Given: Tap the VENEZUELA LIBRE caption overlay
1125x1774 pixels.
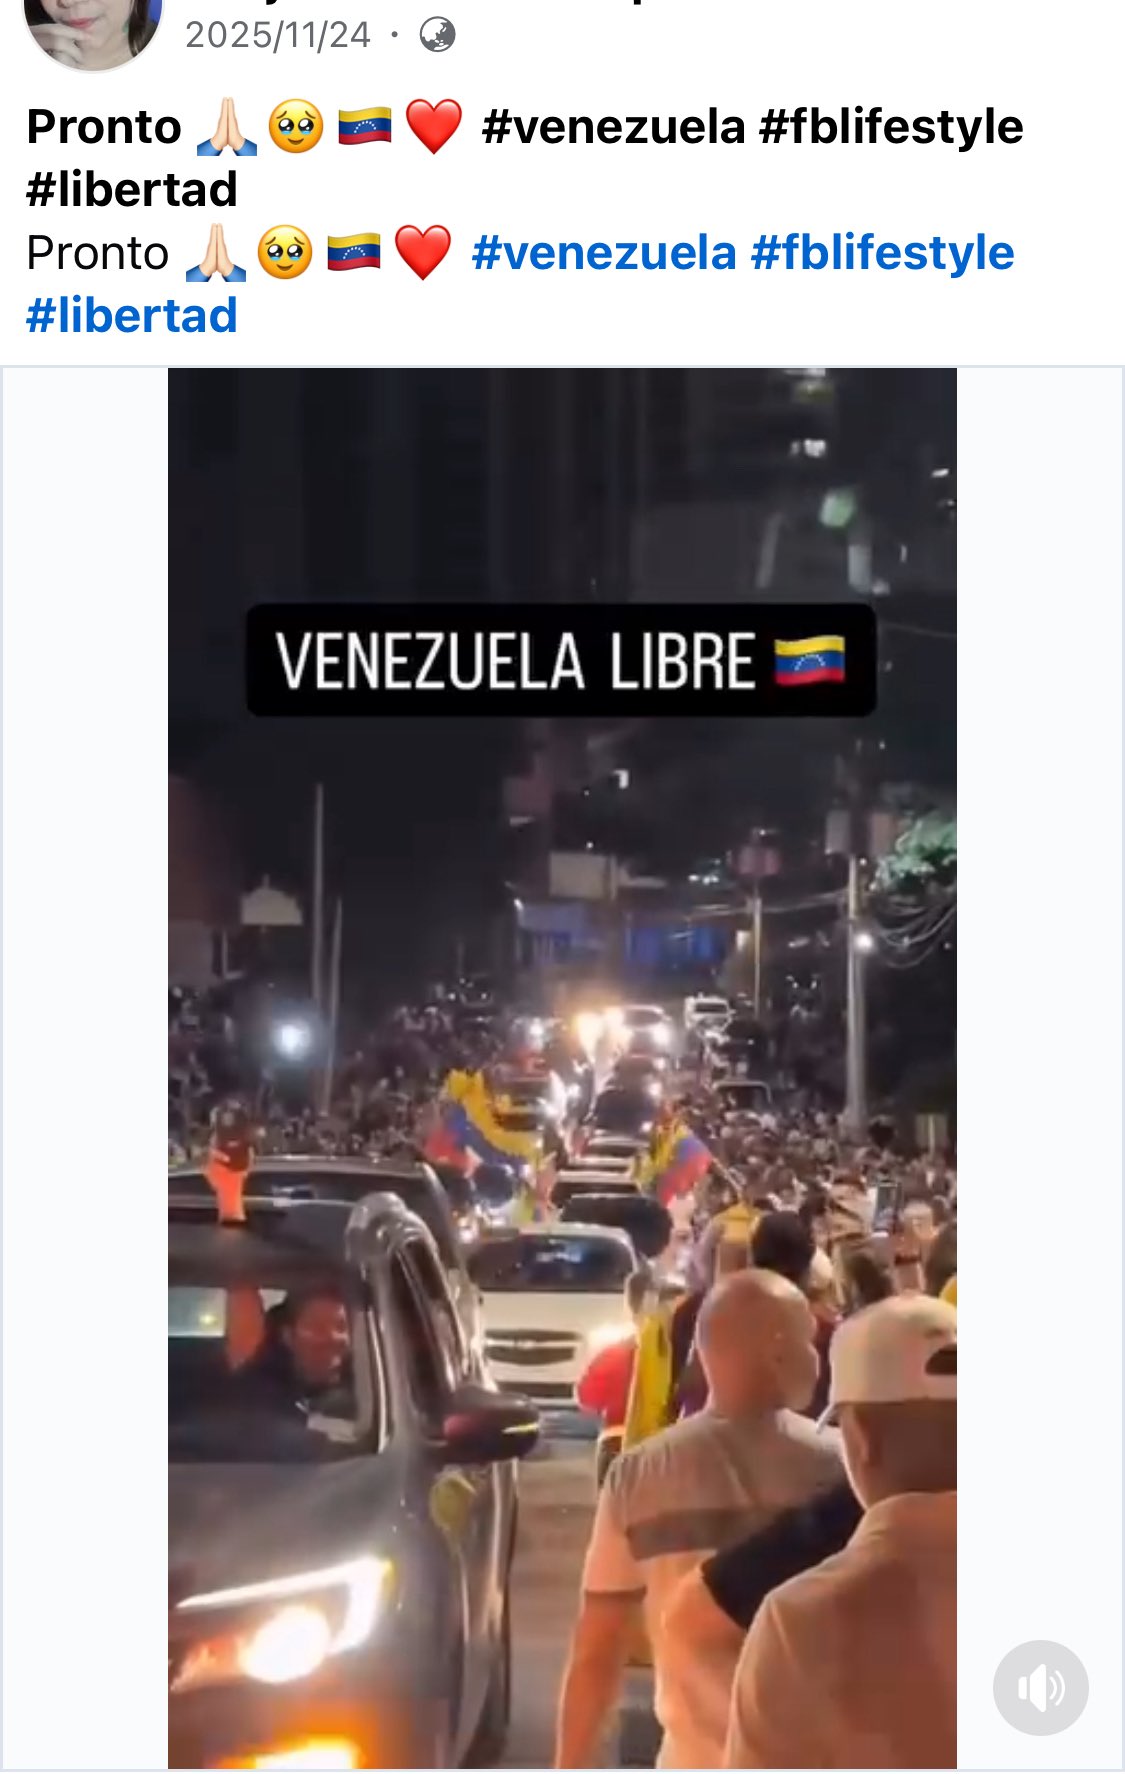Looking at the screenshot, I should [561, 660].
